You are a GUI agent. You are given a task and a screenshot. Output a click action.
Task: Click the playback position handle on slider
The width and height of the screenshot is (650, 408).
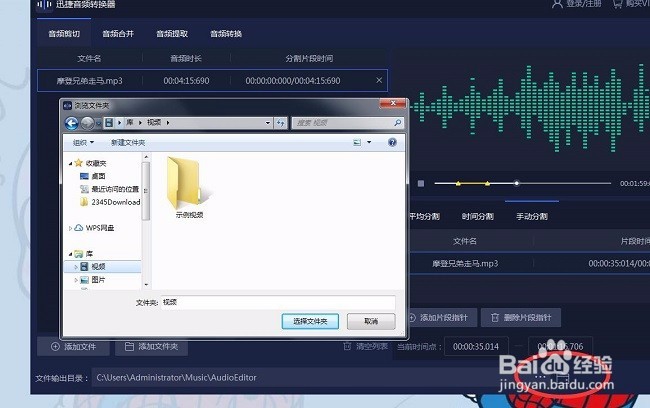517,183
